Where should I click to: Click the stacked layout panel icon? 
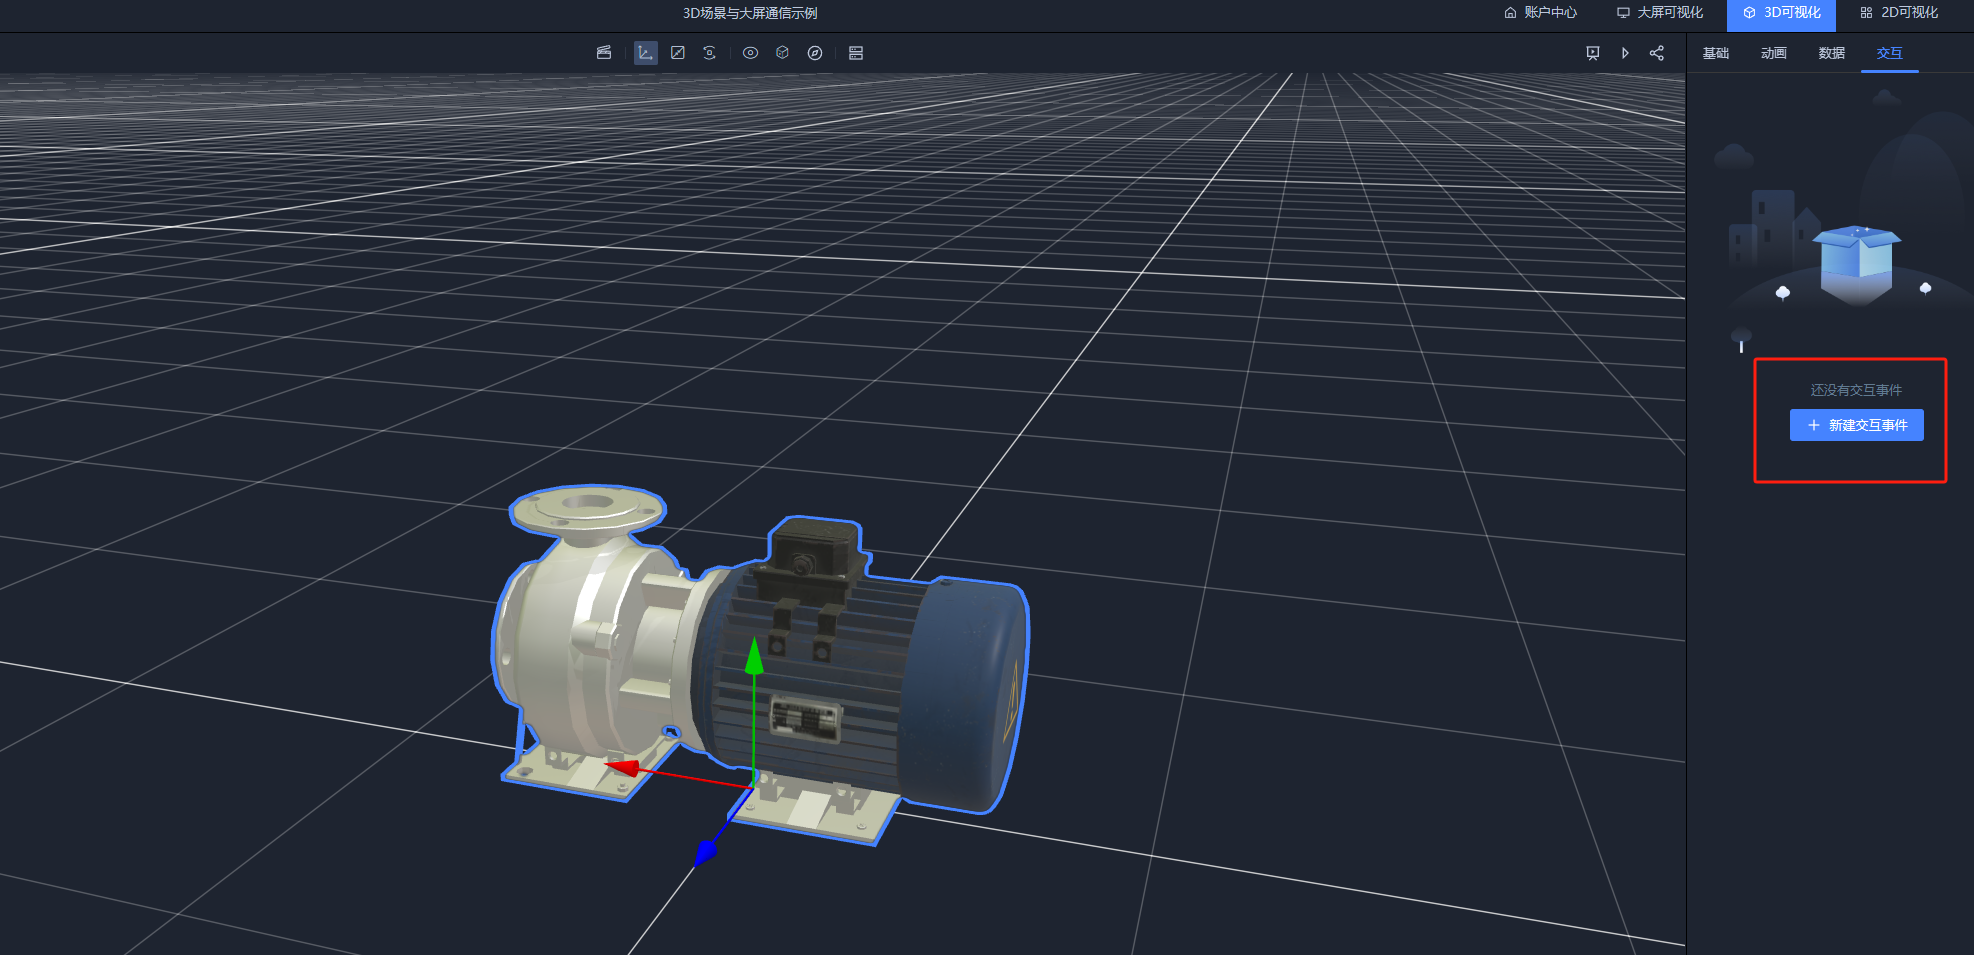(x=856, y=53)
